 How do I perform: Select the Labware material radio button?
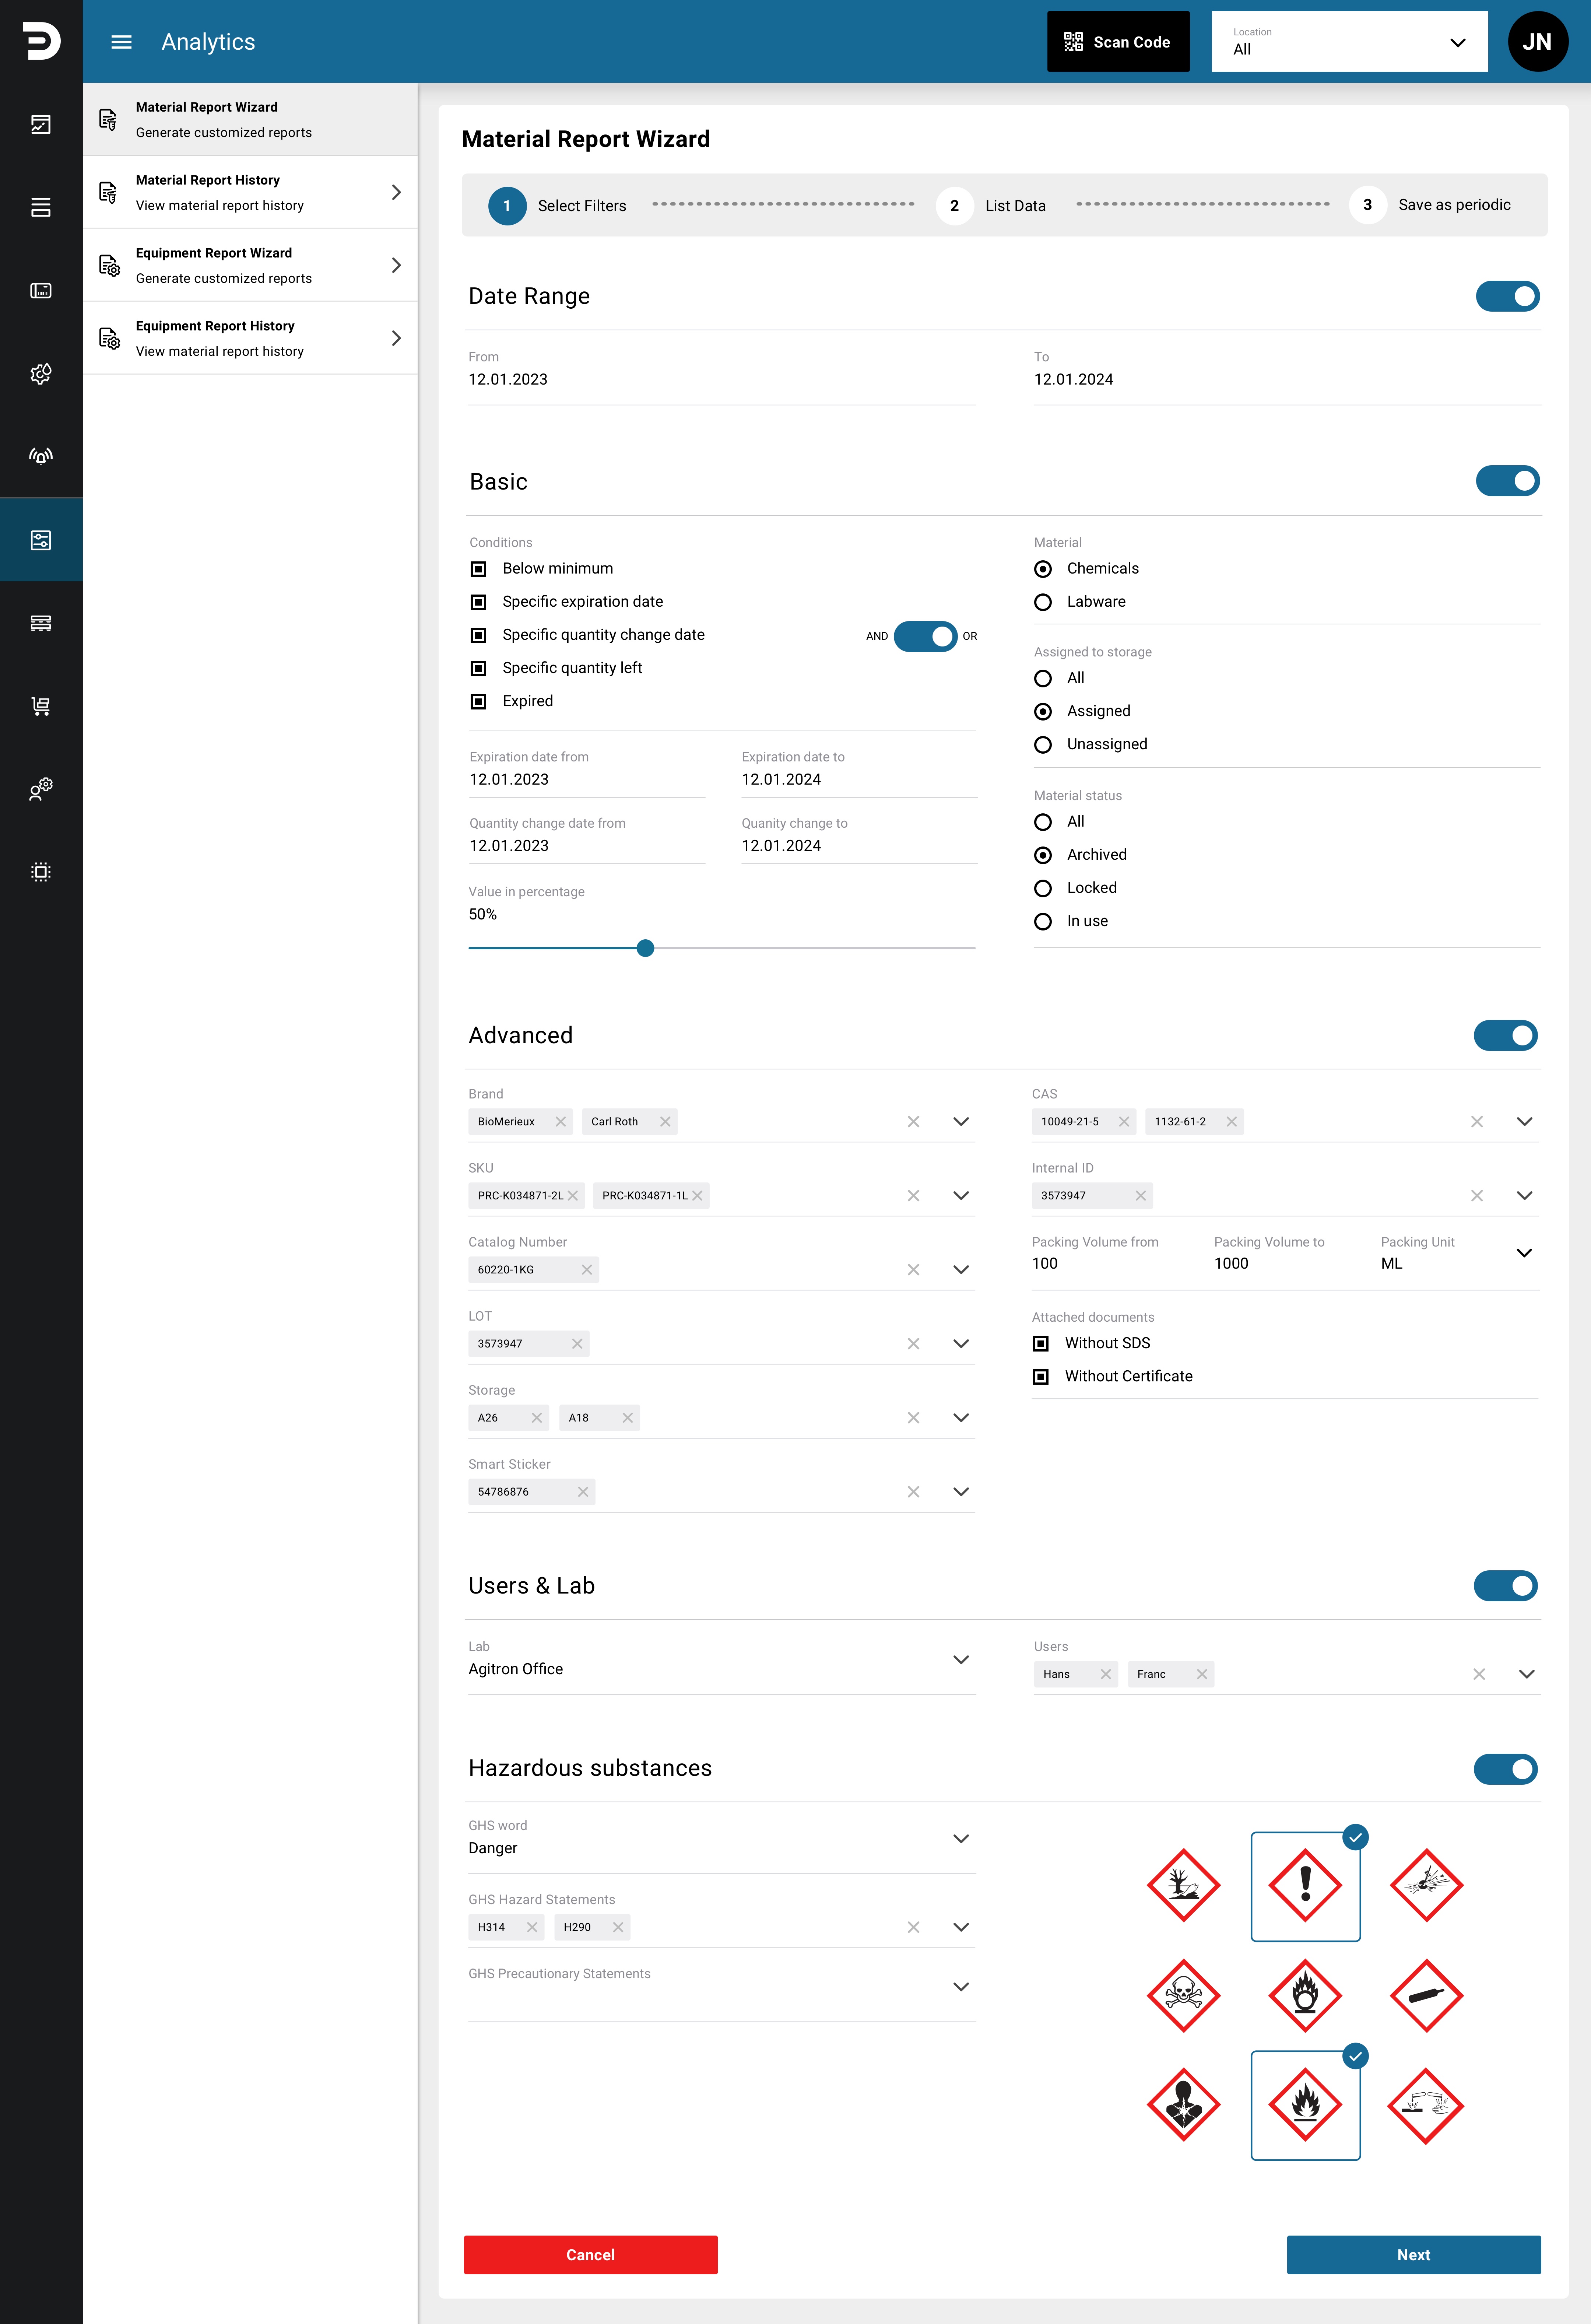(x=1043, y=602)
